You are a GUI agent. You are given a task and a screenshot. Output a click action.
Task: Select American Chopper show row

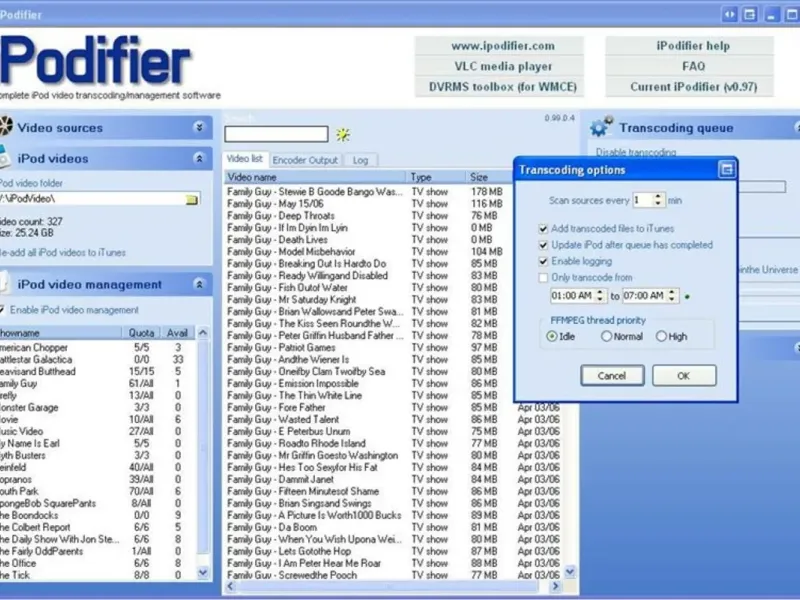coord(97,347)
